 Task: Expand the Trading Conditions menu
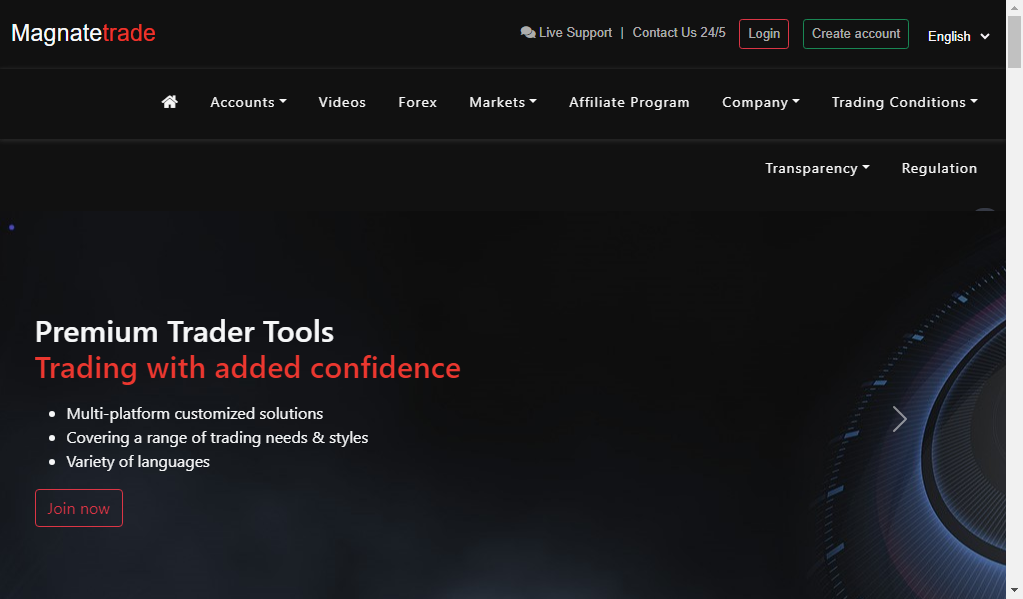[904, 102]
